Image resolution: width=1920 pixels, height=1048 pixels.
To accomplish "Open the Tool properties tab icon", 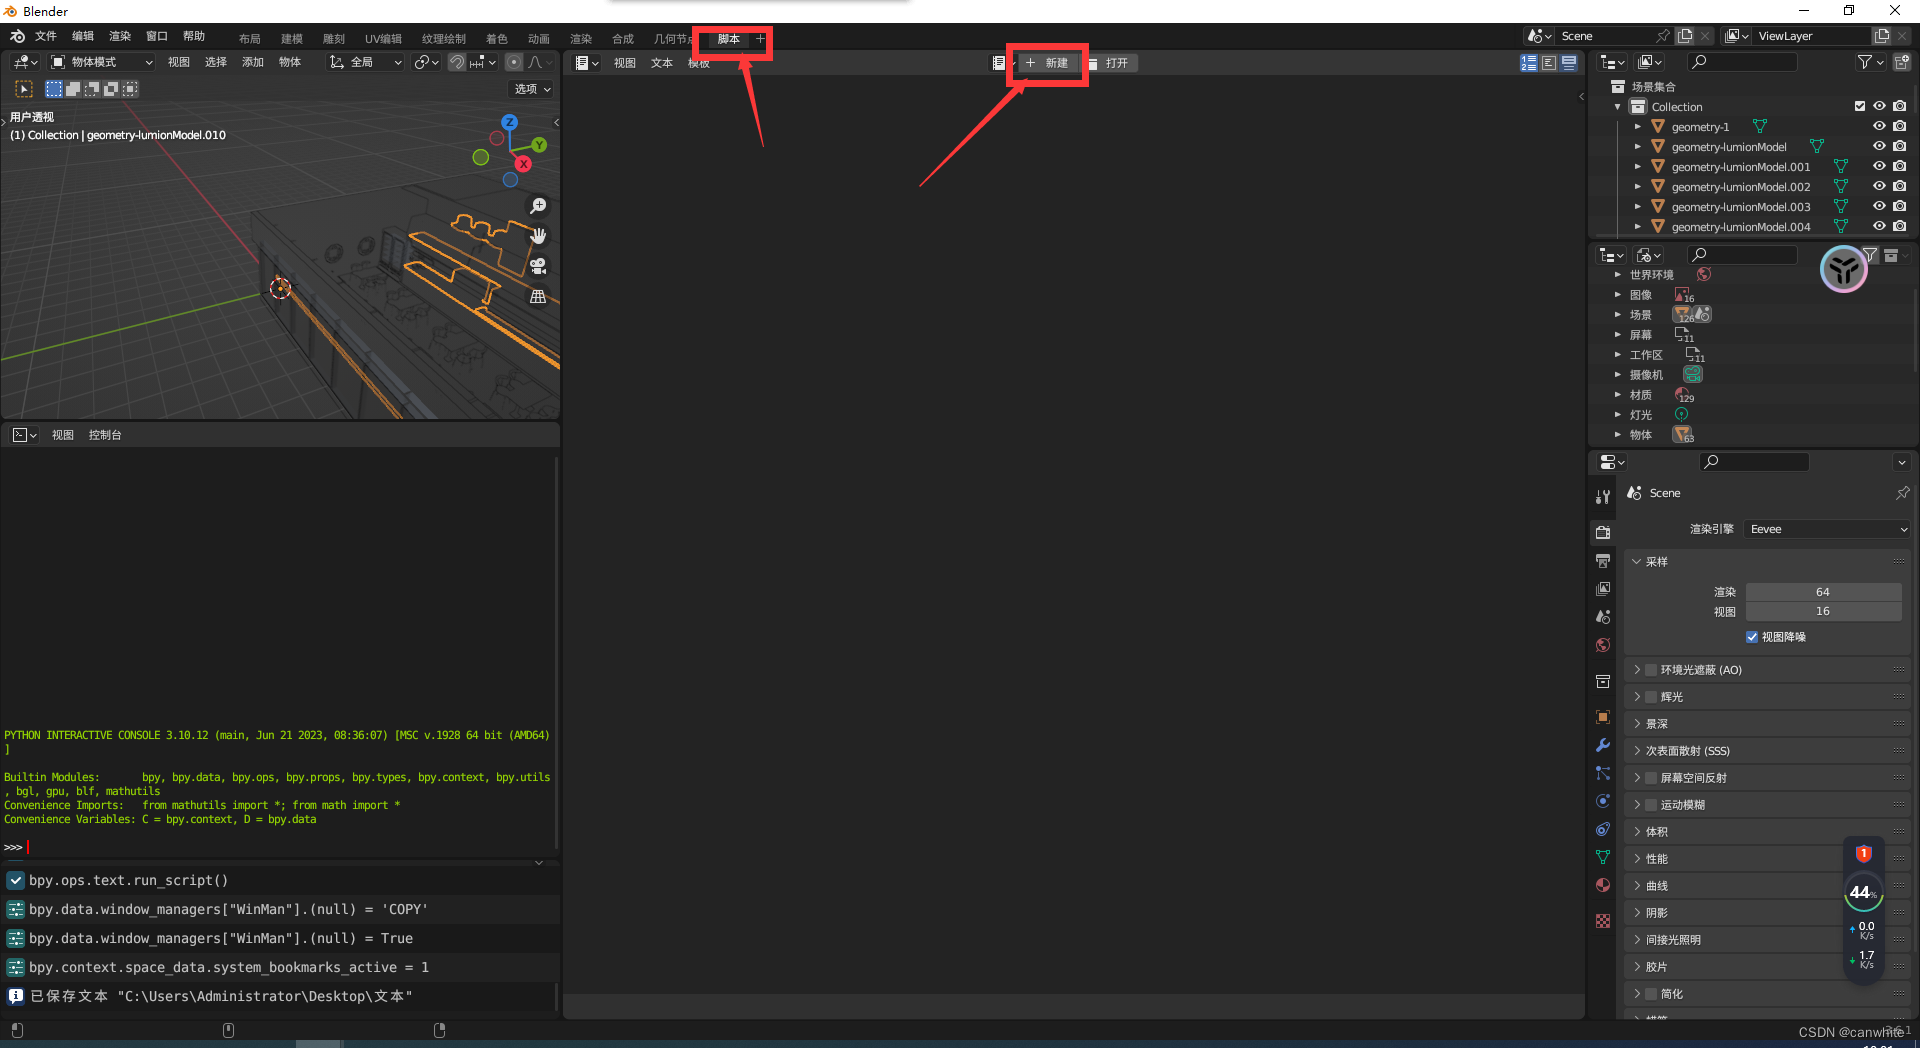I will click(x=1603, y=496).
